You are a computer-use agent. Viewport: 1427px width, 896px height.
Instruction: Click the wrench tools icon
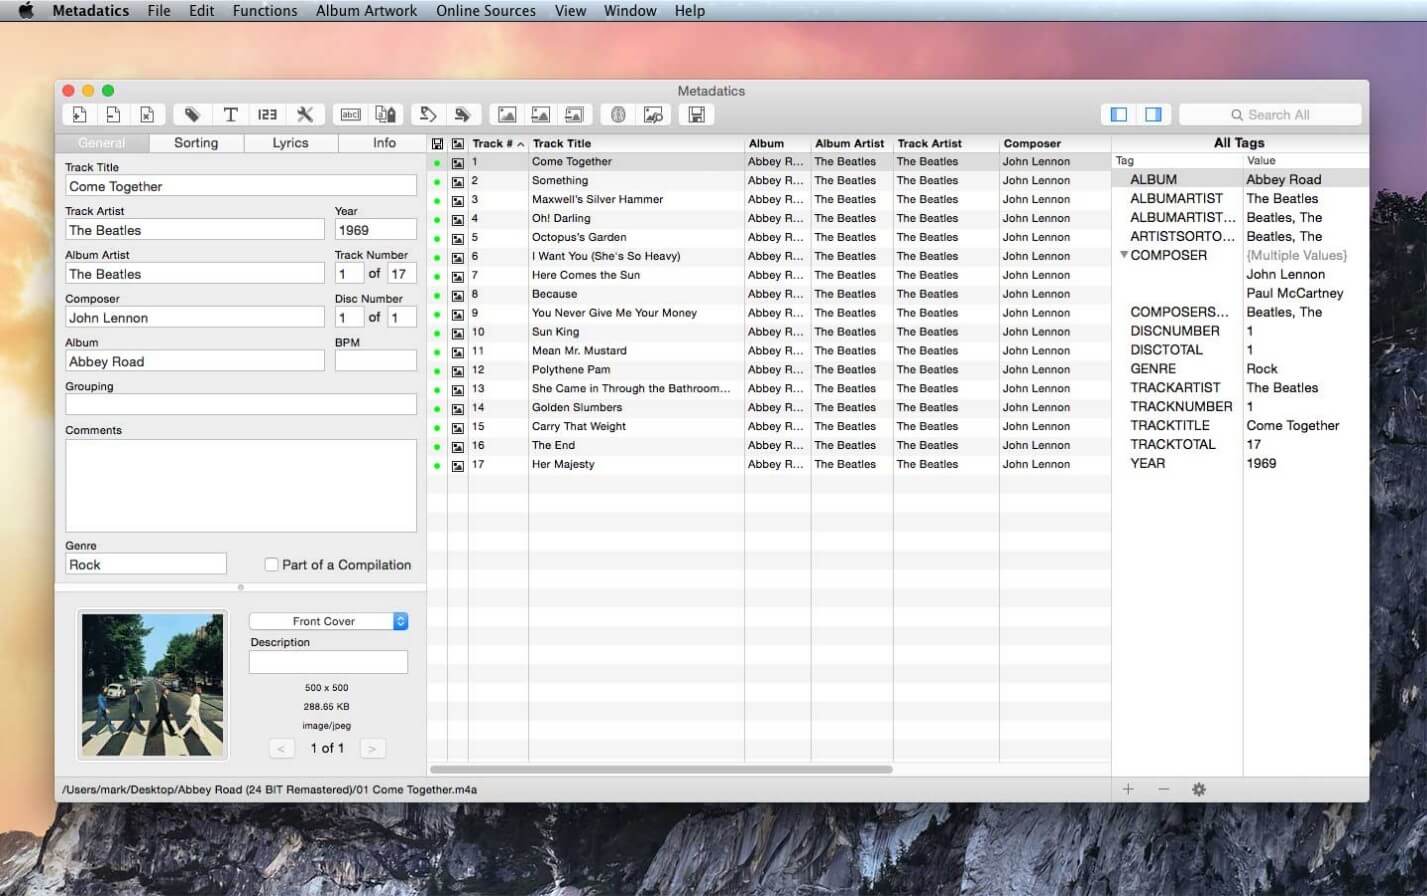[x=305, y=114]
